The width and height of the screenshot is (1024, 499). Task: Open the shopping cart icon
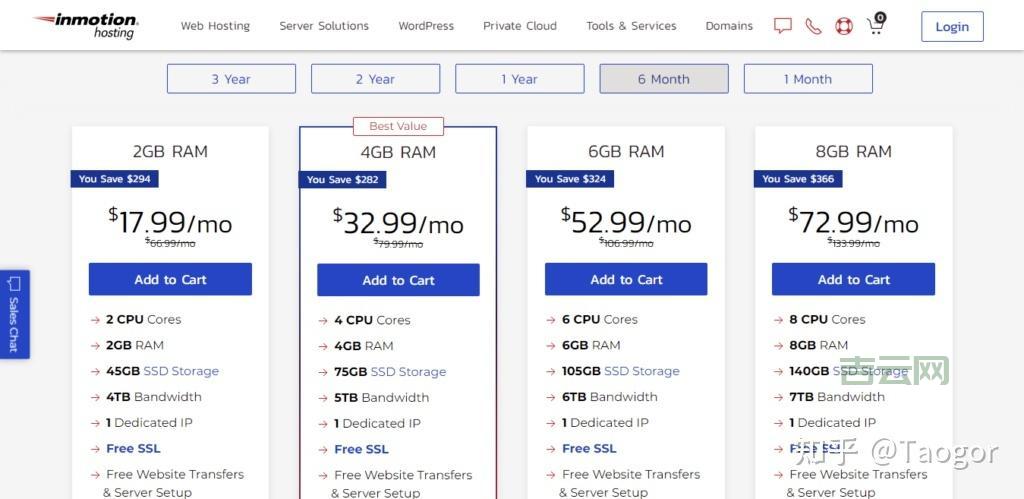coord(876,25)
